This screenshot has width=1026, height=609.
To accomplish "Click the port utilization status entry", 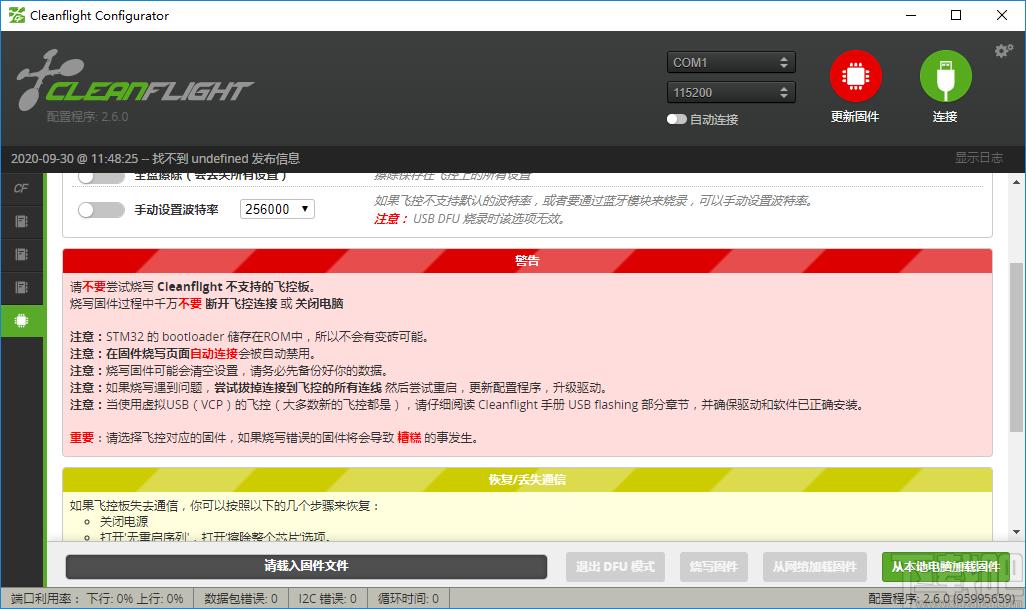I will [x=97, y=599].
